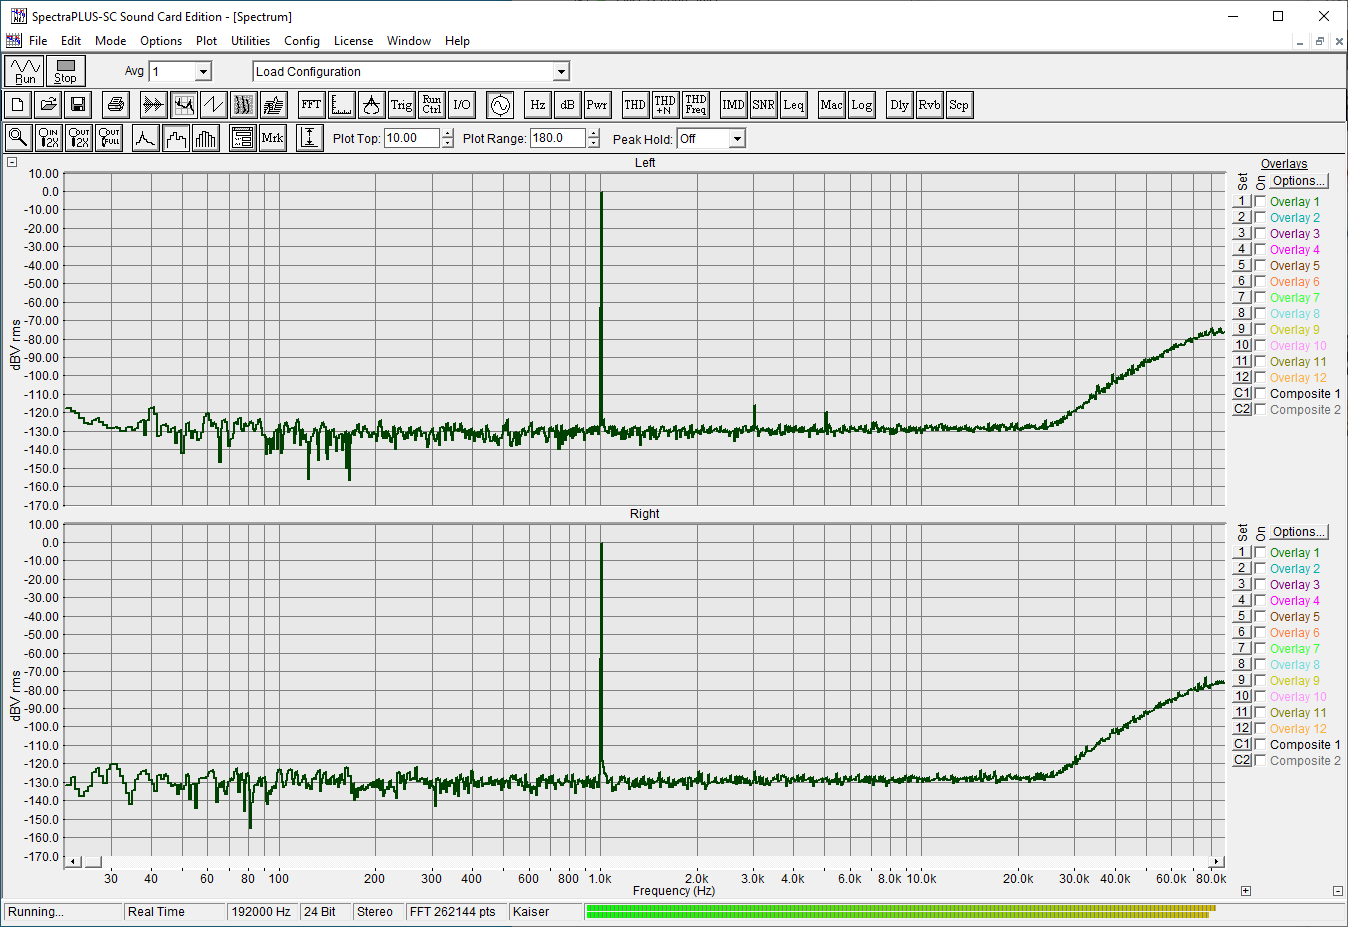The width and height of the screenshot is (1348, 927).
Task: Click the plus box at bottom right
Action: pyautogui.click(x=1245, y=890)
